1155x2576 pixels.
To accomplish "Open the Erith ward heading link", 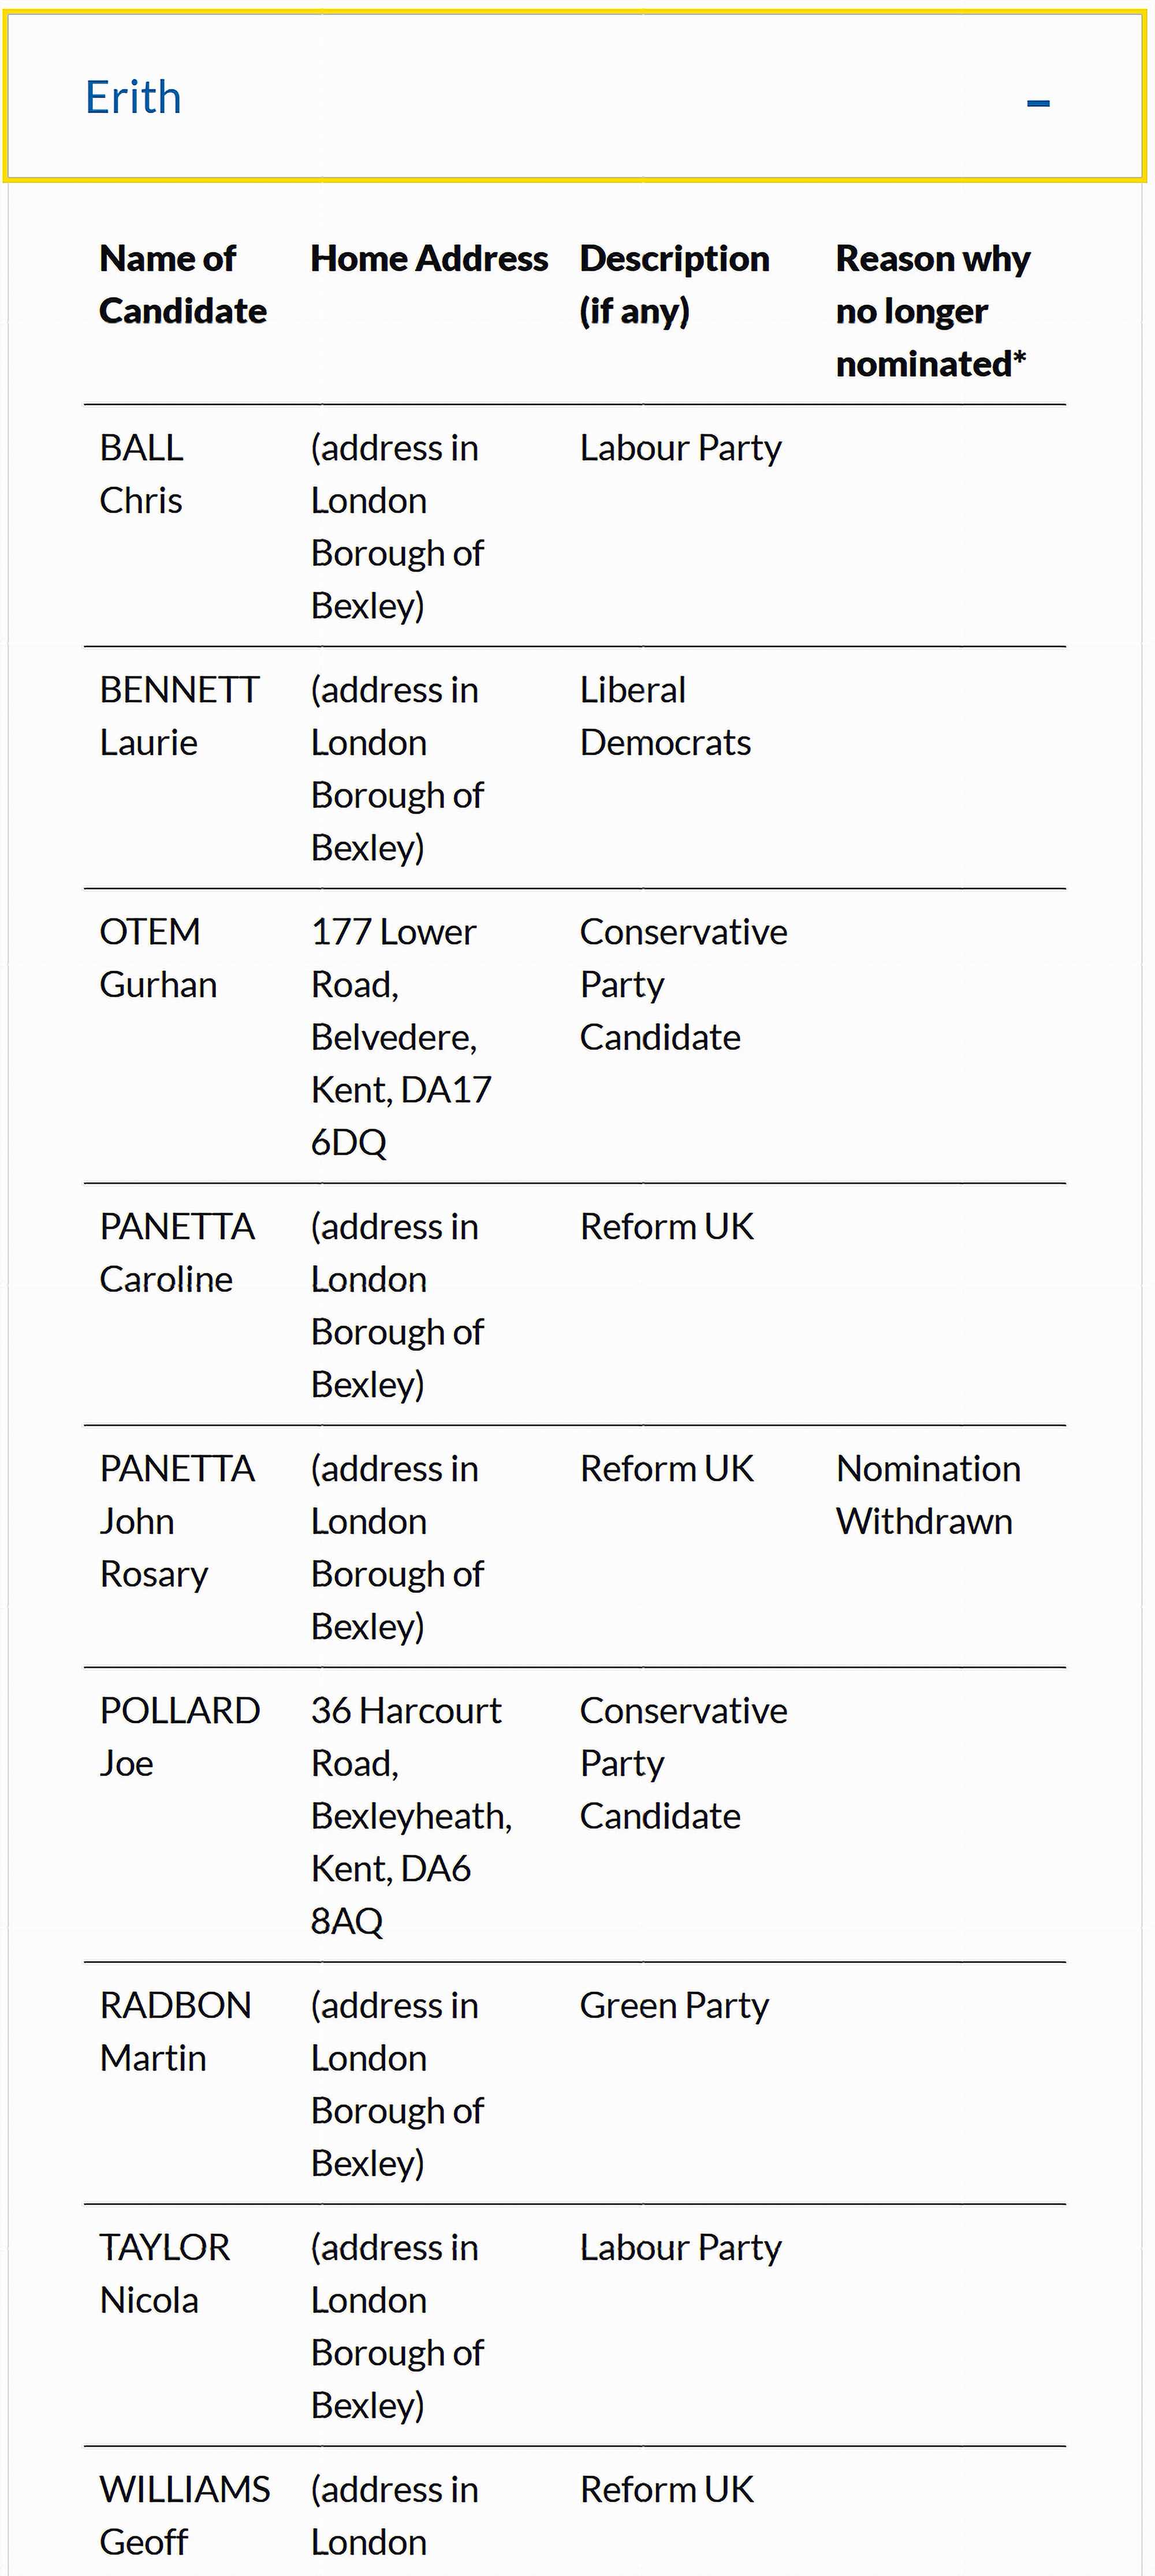I will click(x=133, y=97).
